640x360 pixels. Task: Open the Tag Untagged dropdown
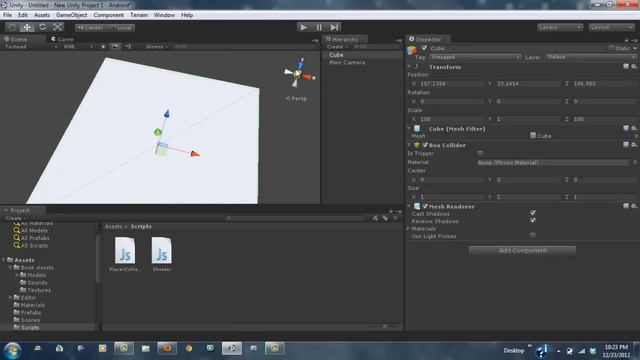tap(475, 57)
